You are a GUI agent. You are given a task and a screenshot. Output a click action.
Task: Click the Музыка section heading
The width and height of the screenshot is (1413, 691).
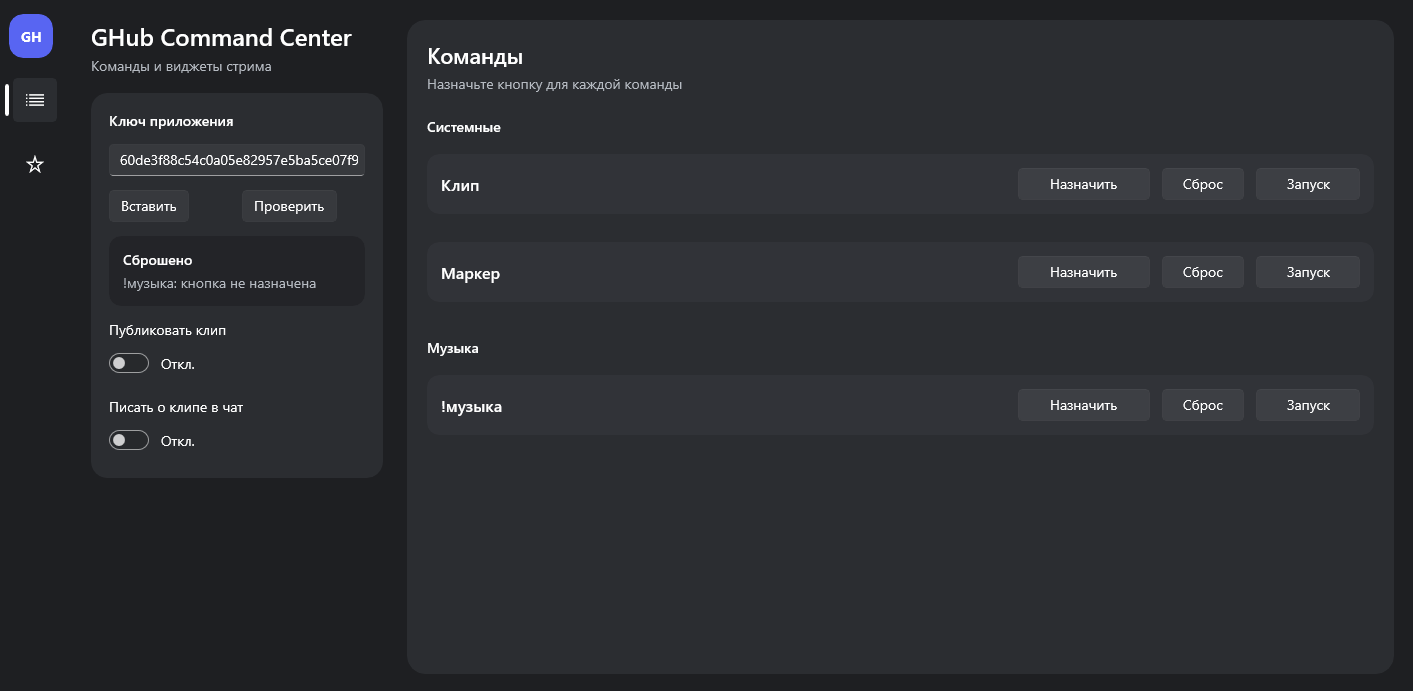pyautogui.click(x=453, y=348)
